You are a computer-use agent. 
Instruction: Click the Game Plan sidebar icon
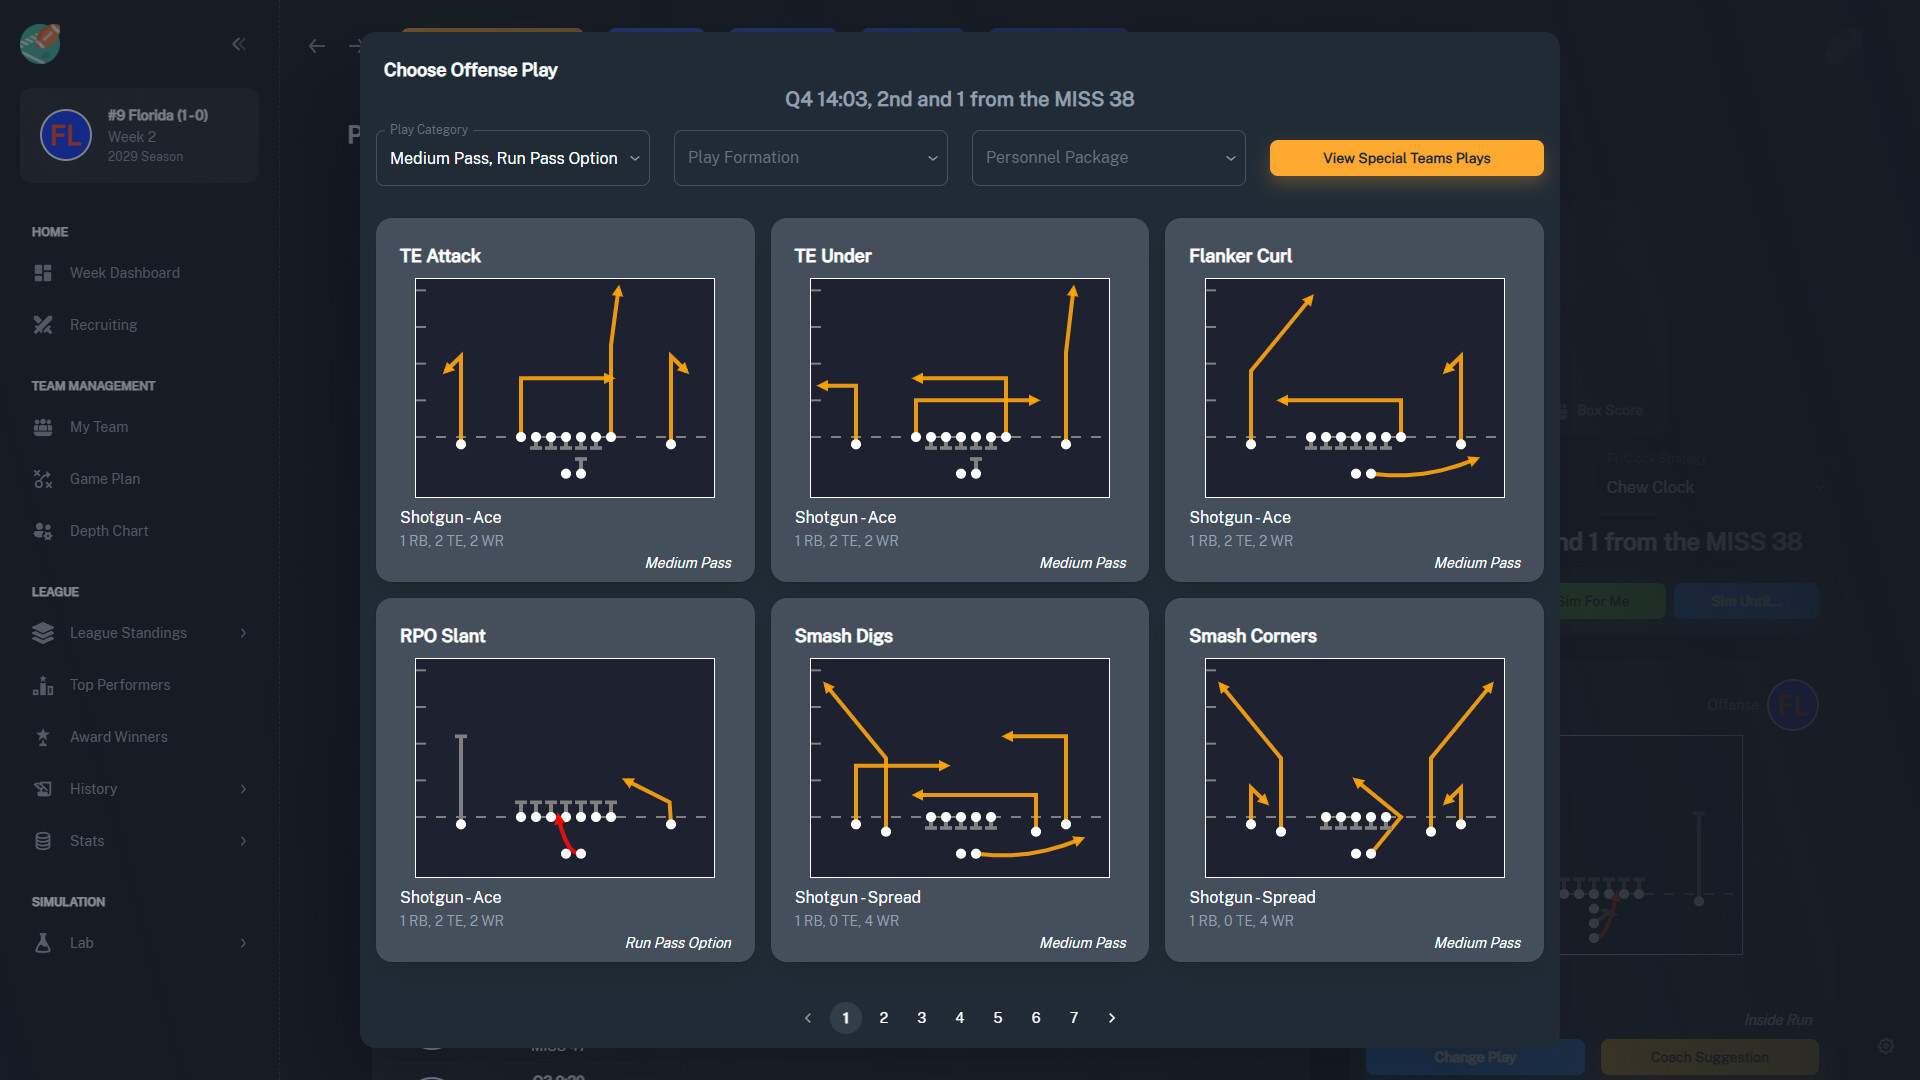(x=44, y=477)
